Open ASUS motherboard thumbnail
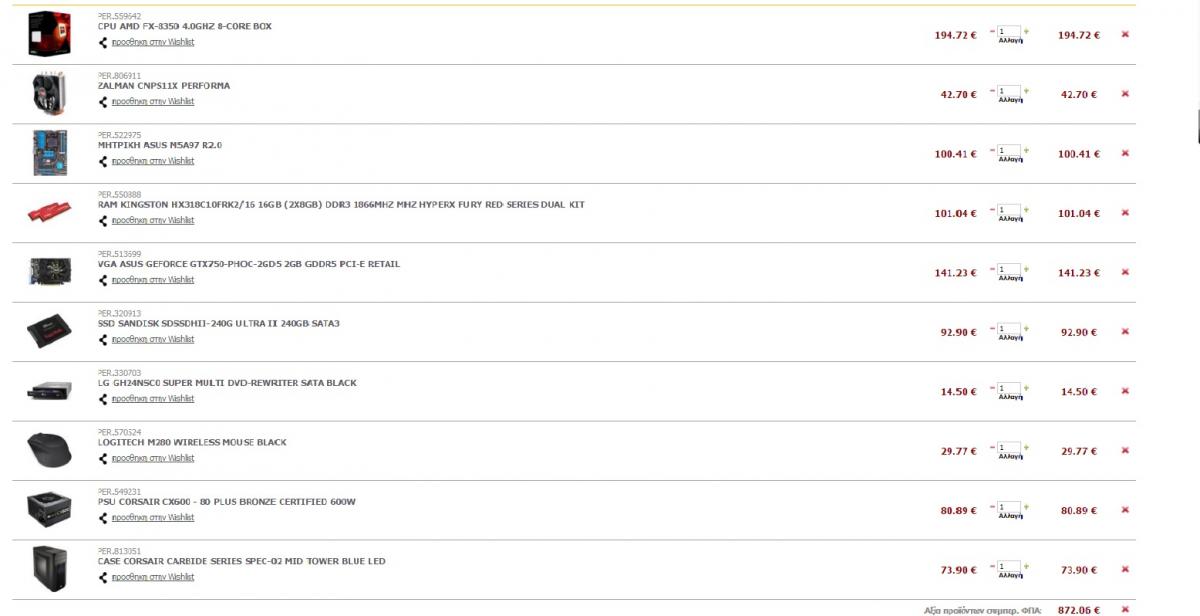 pyautogui.click(x=50, y=153)
